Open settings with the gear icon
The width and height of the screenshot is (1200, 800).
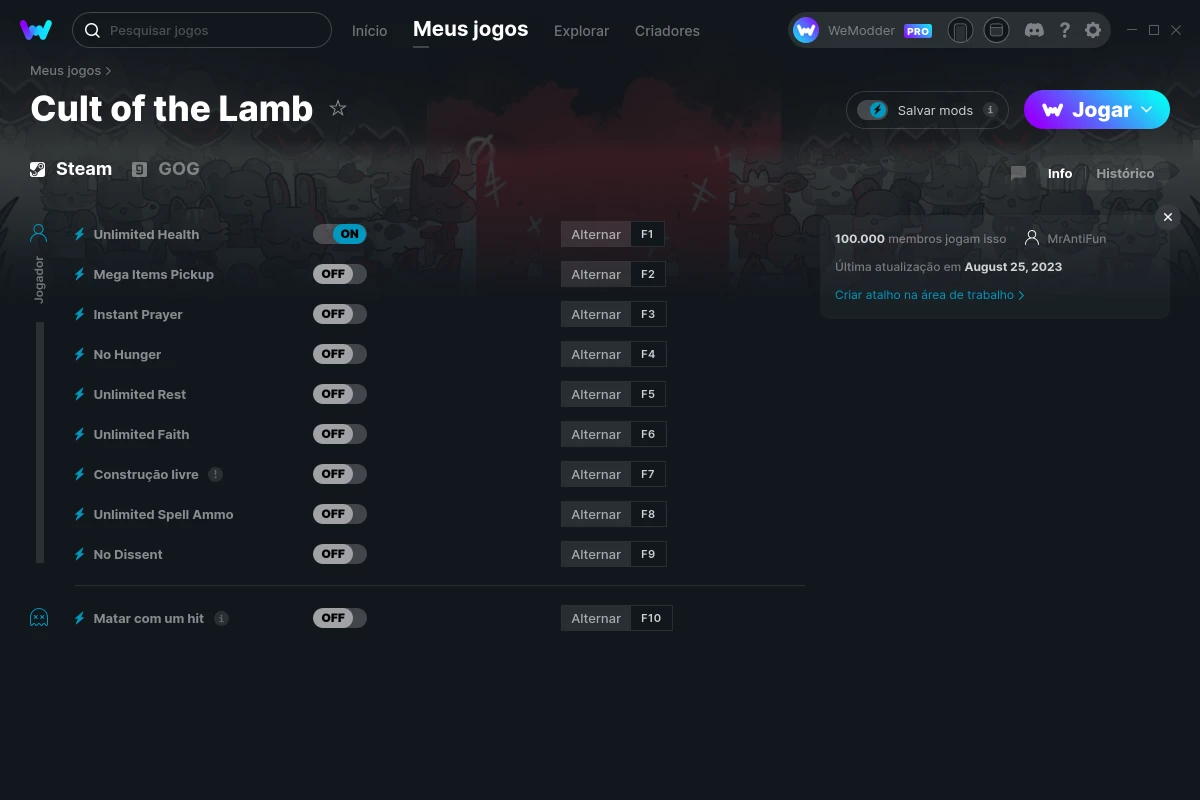(x=1093, y=30)
